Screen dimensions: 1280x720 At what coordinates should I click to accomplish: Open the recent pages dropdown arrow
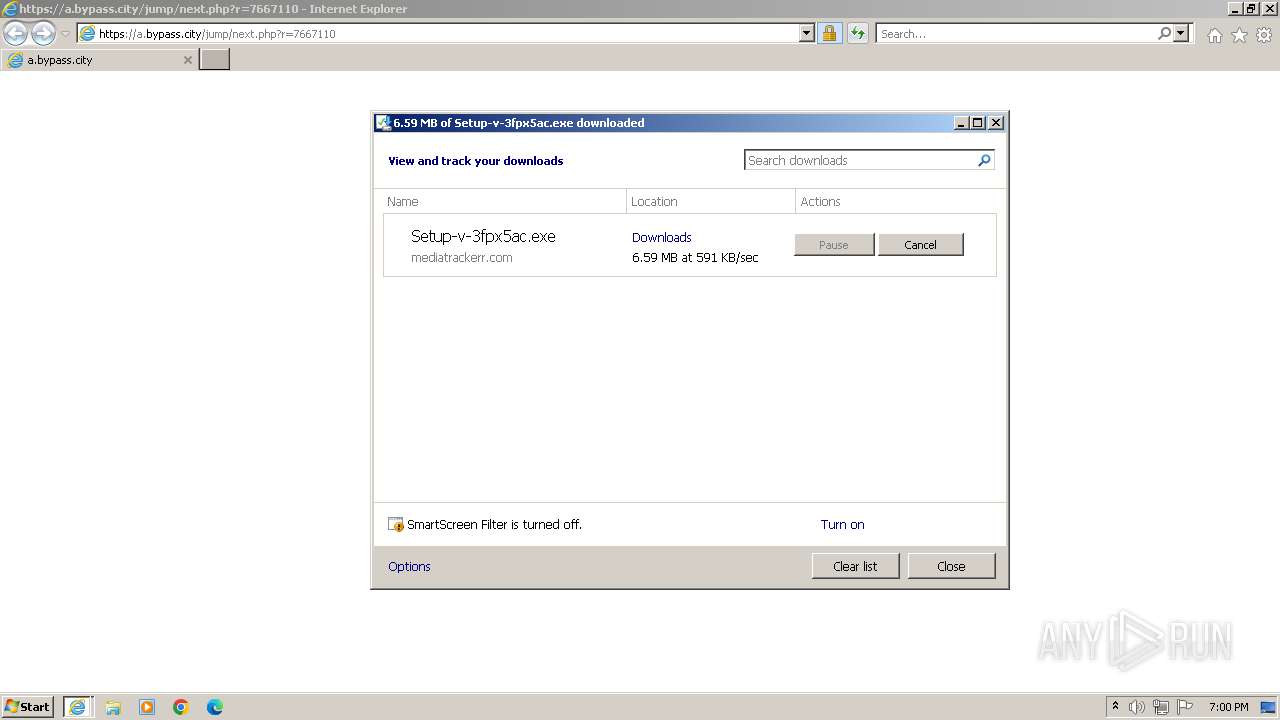click(x=66, y=34)
